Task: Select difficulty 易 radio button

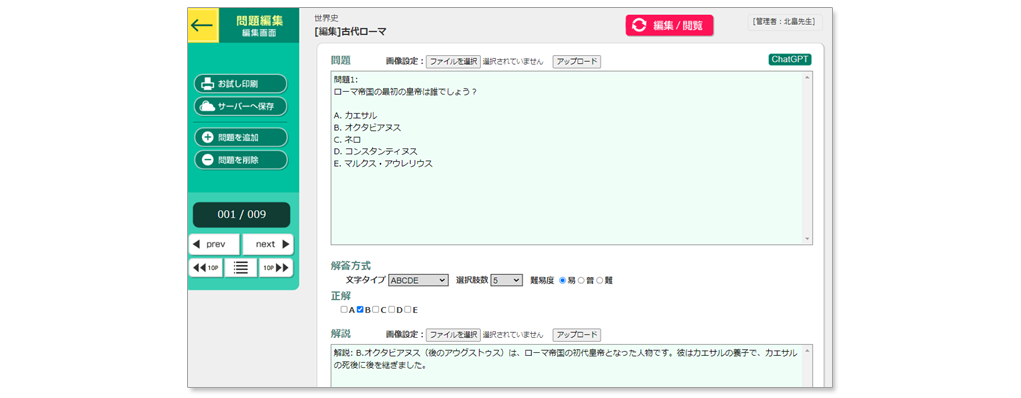Action: pos(563,280)
